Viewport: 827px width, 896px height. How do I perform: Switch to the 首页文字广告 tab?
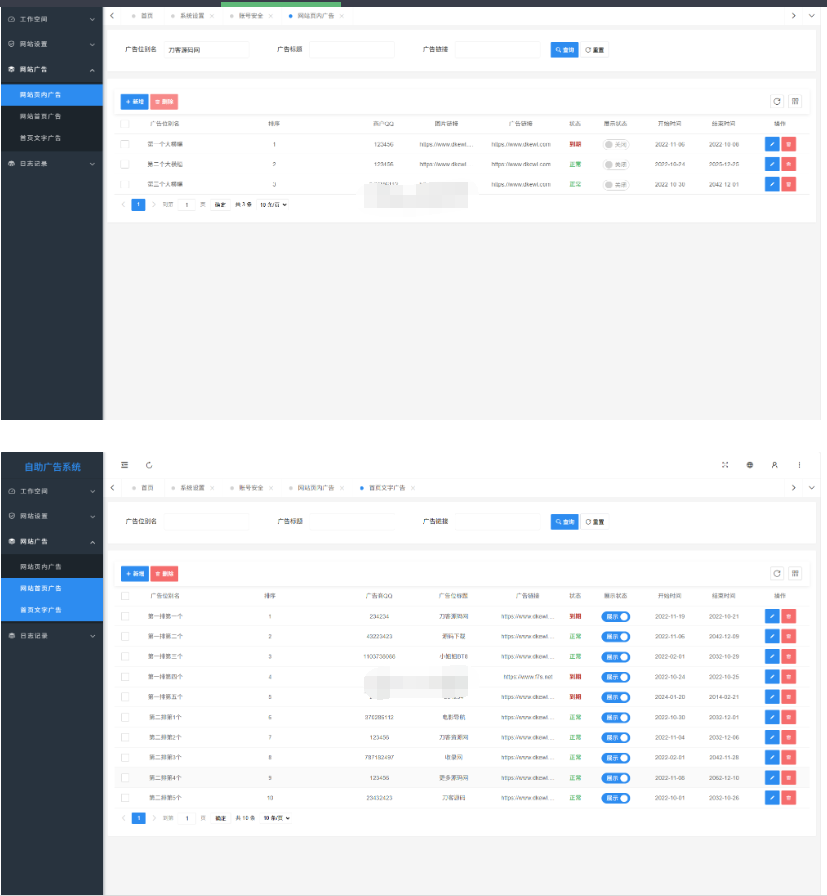[x=386, y=488]
